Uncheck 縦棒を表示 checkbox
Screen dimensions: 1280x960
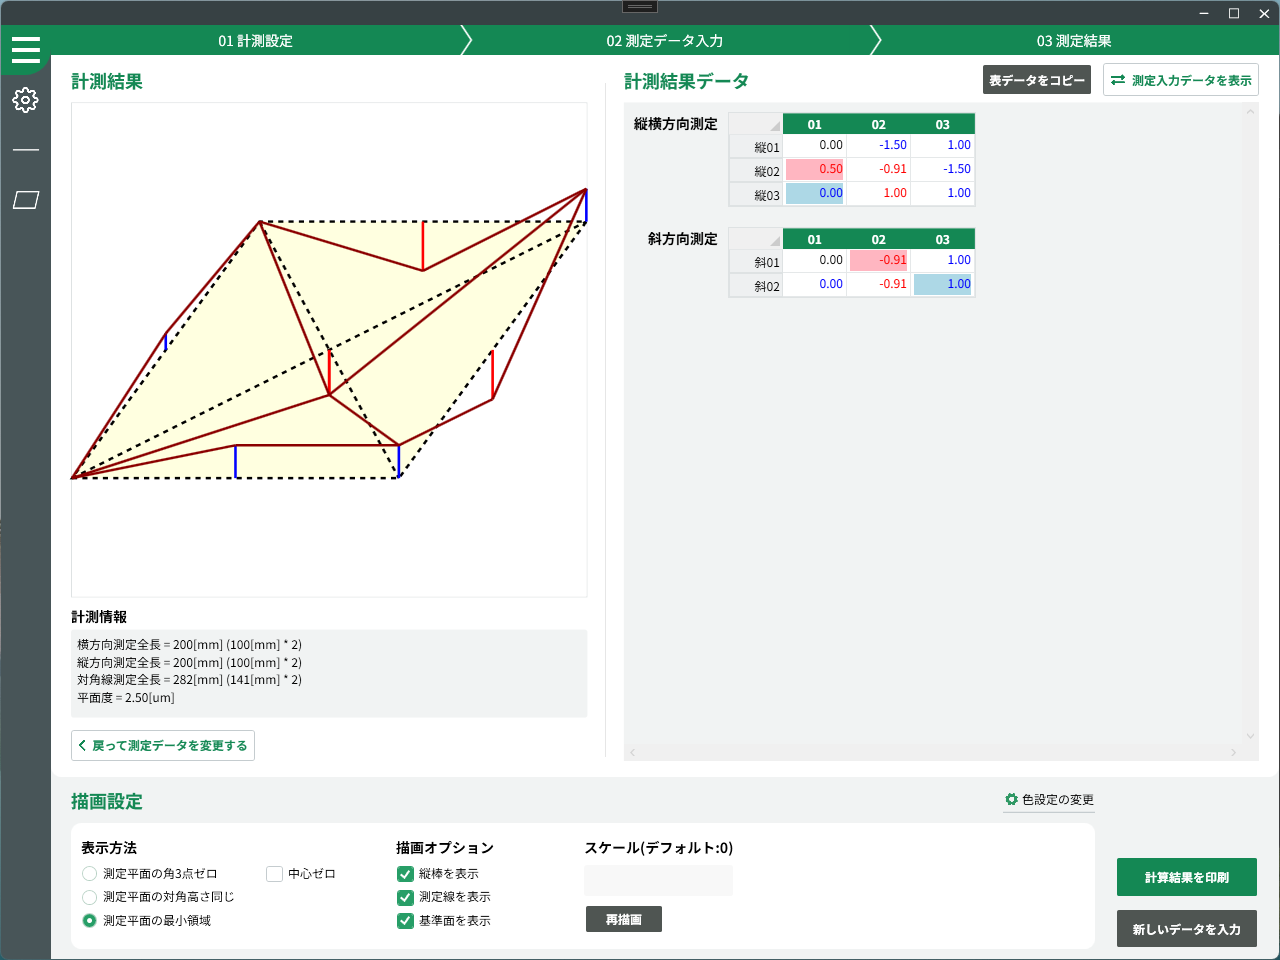[405, 874]
